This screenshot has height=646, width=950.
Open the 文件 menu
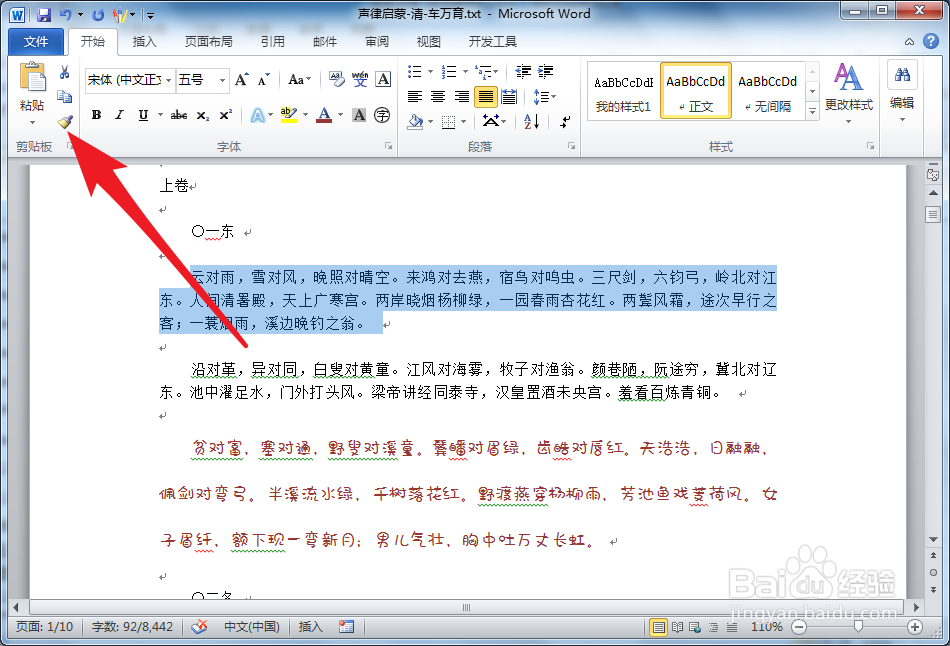click(35, 42)
